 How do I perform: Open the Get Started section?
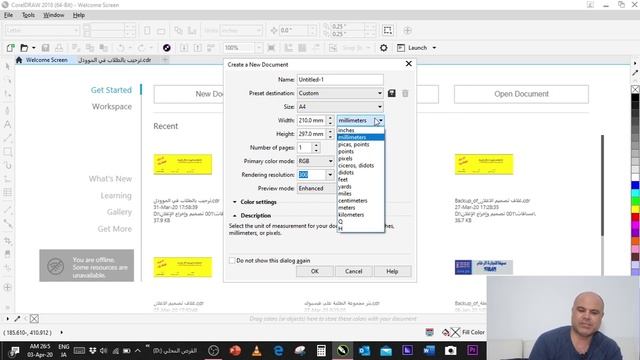pos(111,90)
